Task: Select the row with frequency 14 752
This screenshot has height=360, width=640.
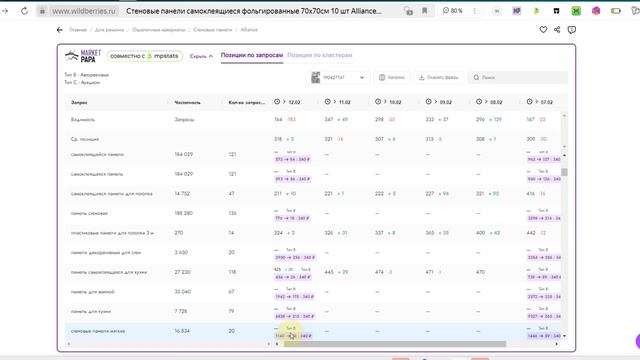Action: point(313,193)
